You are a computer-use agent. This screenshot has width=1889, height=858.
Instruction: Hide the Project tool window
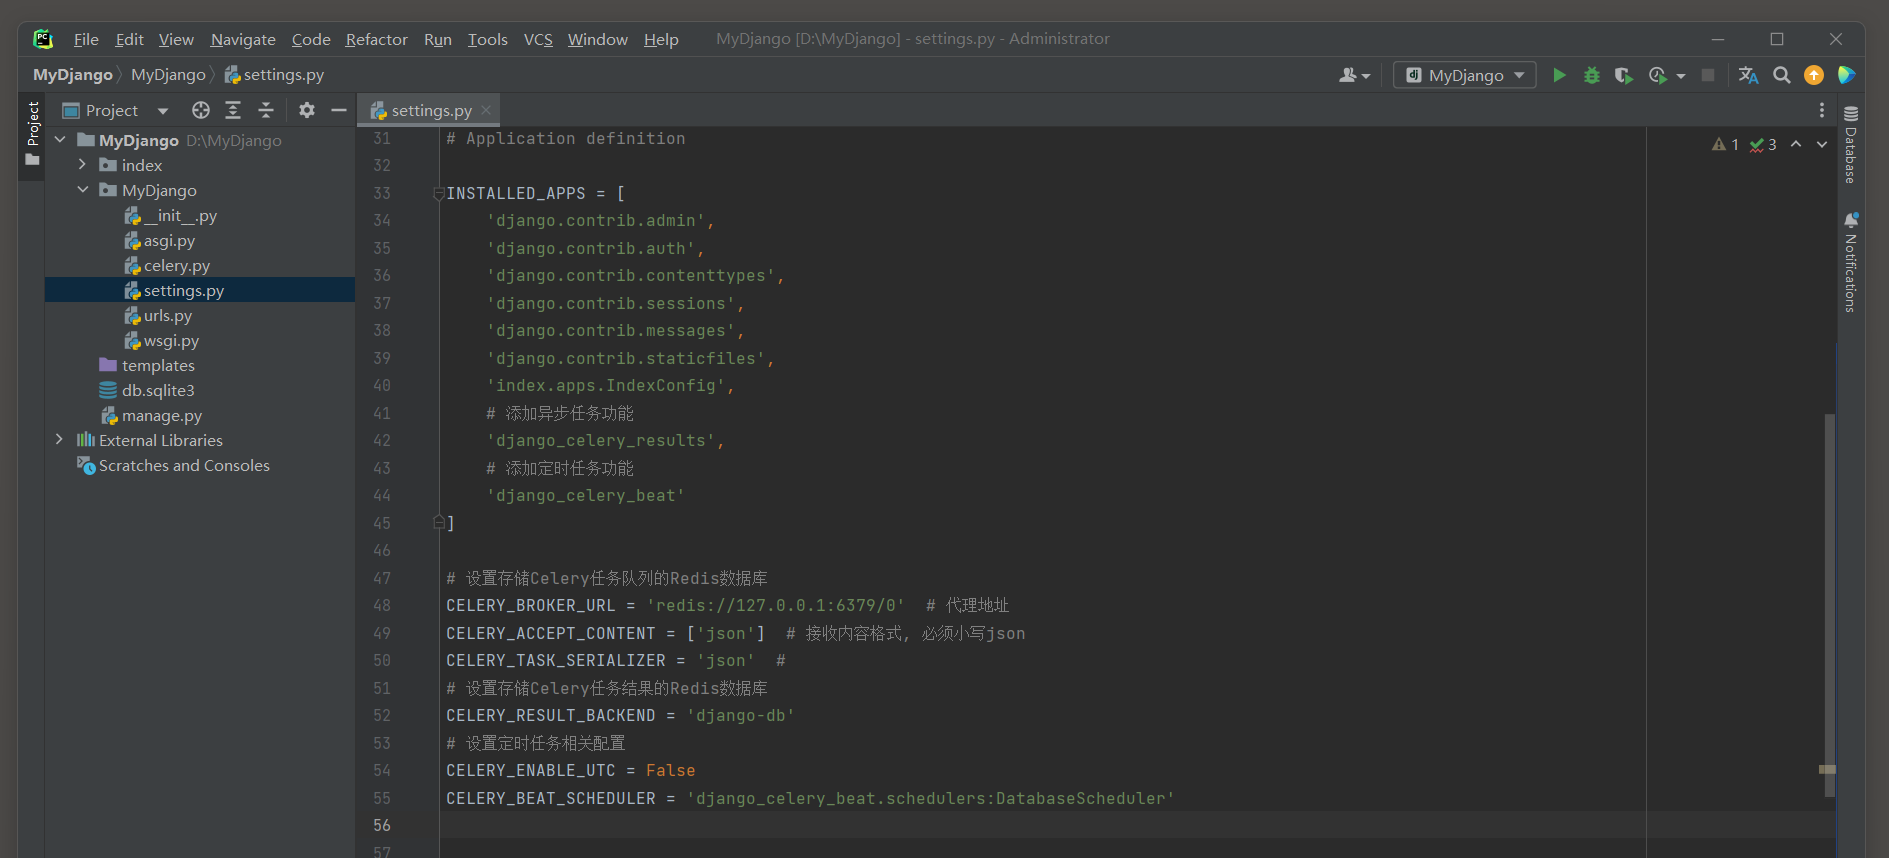tap(339, 110)
